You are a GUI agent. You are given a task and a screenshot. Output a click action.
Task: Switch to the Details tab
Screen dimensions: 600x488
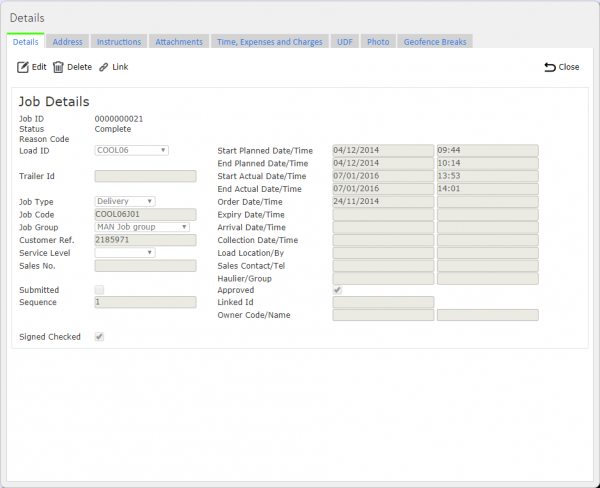(26, 42)
